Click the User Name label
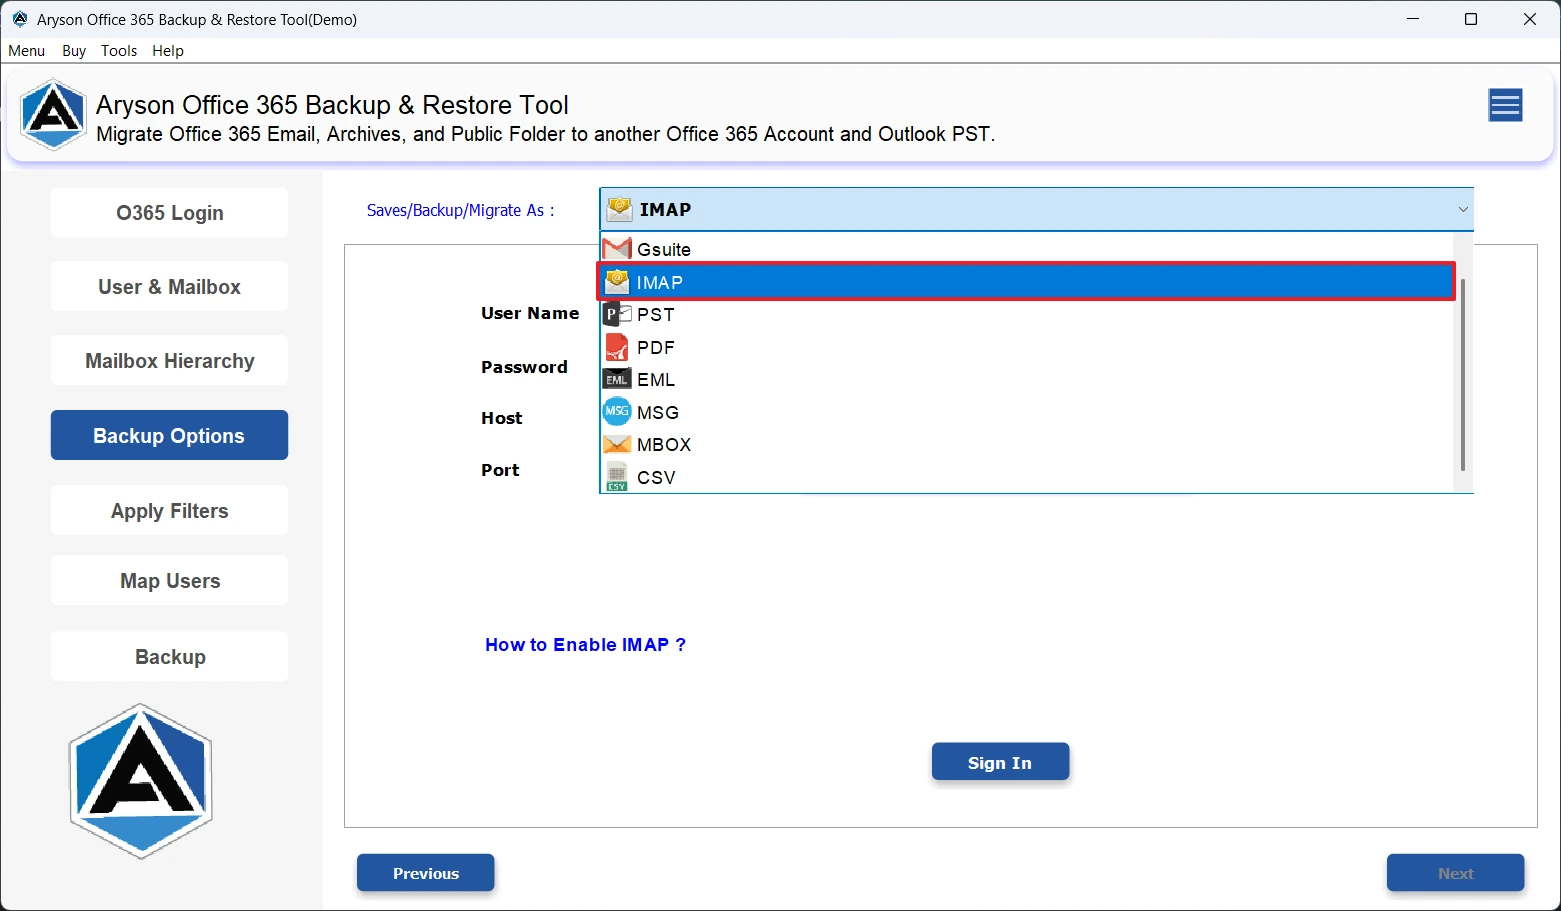 pyautogui.click(x=530, y=313)
